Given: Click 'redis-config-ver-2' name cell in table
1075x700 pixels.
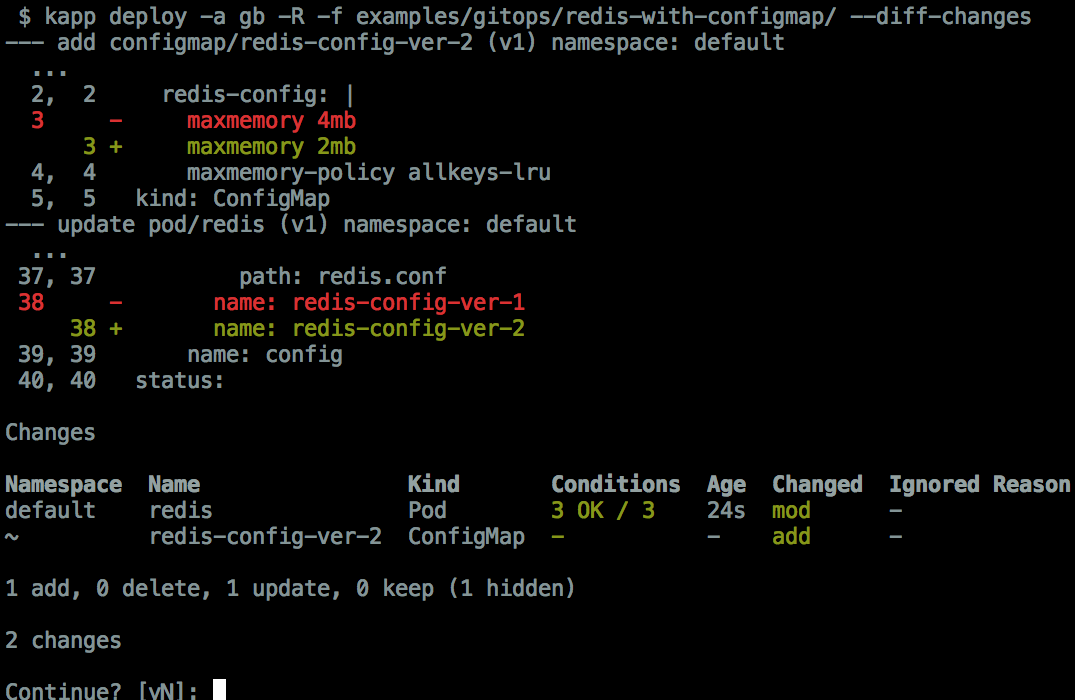Looking at the screenshot, I should point(265,537).
